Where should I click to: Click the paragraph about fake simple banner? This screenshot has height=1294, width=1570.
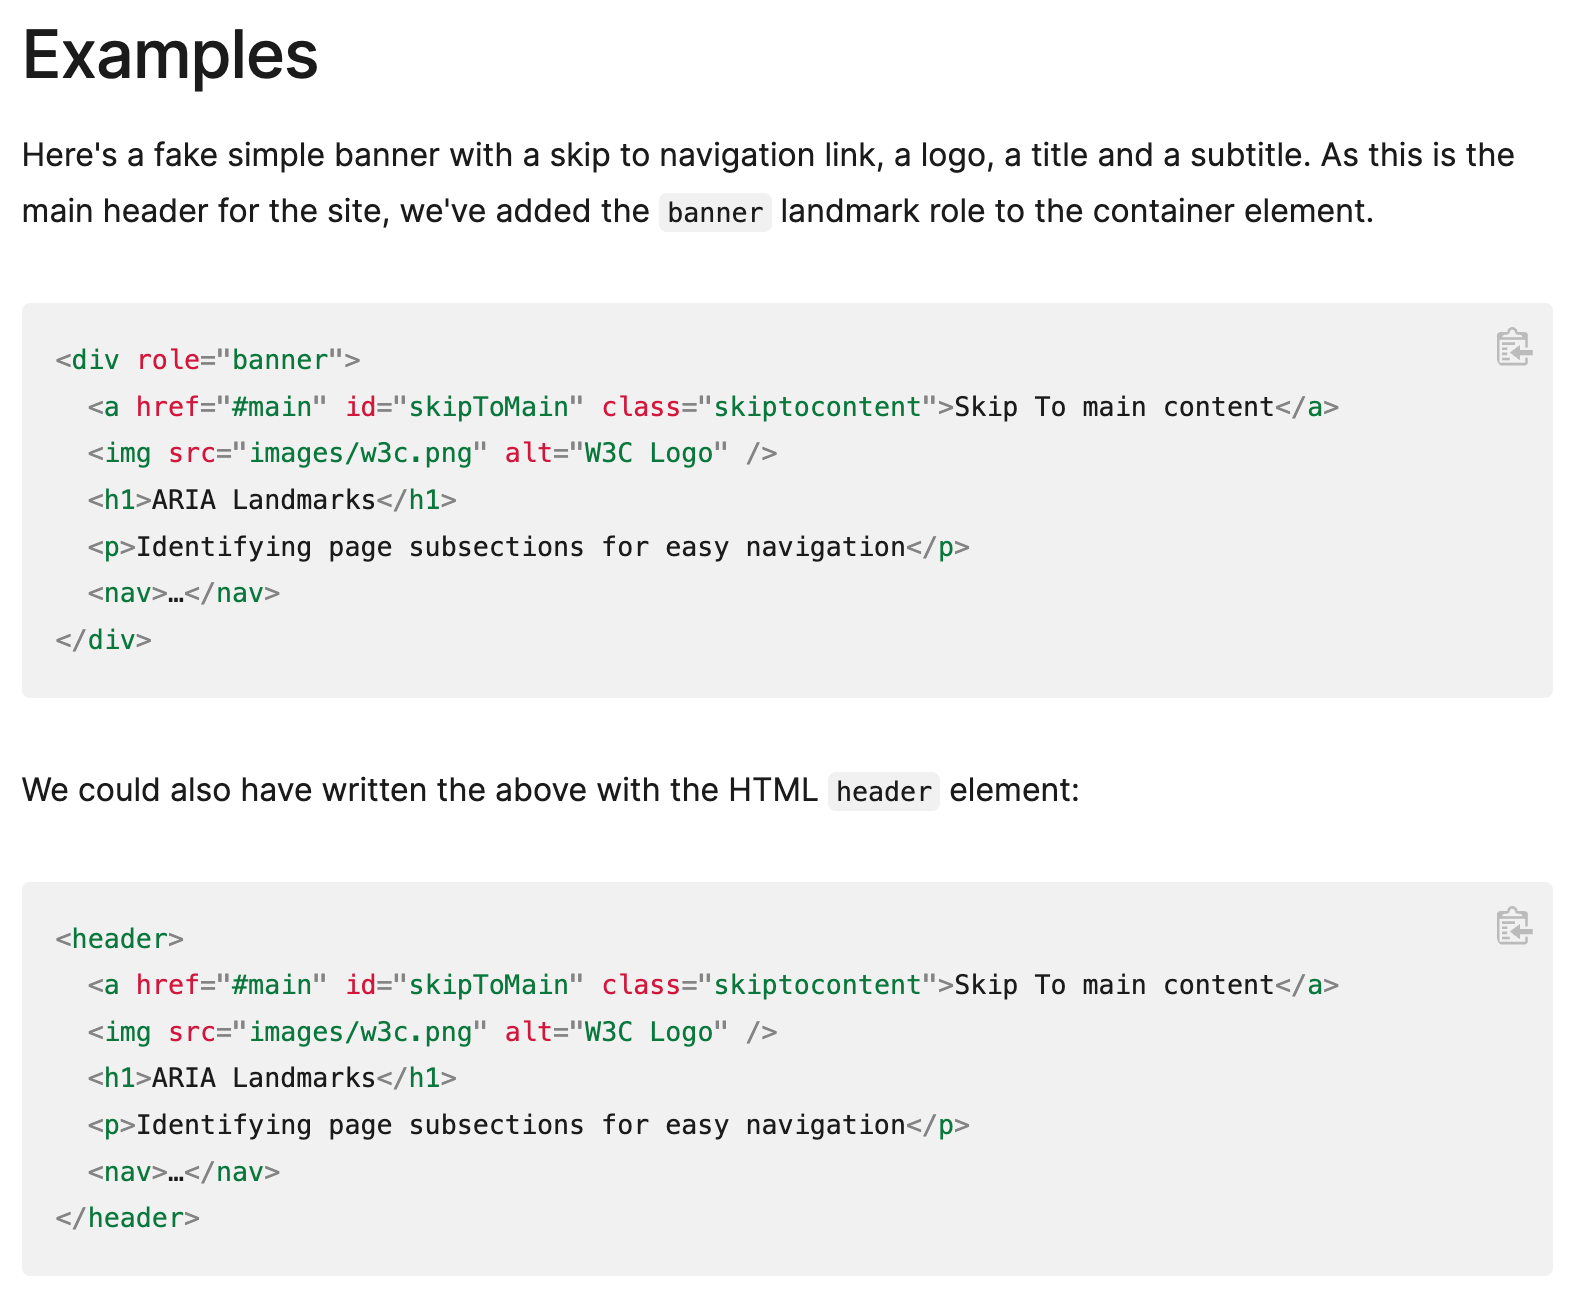[768, 183]
